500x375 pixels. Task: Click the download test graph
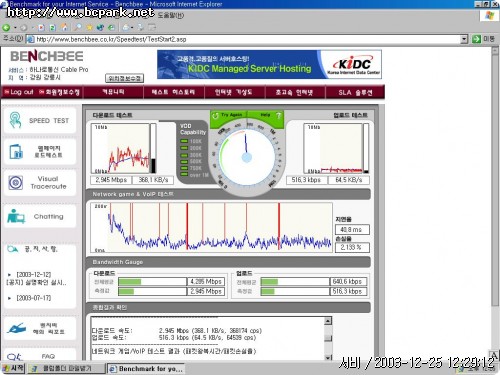coord(120,148)
